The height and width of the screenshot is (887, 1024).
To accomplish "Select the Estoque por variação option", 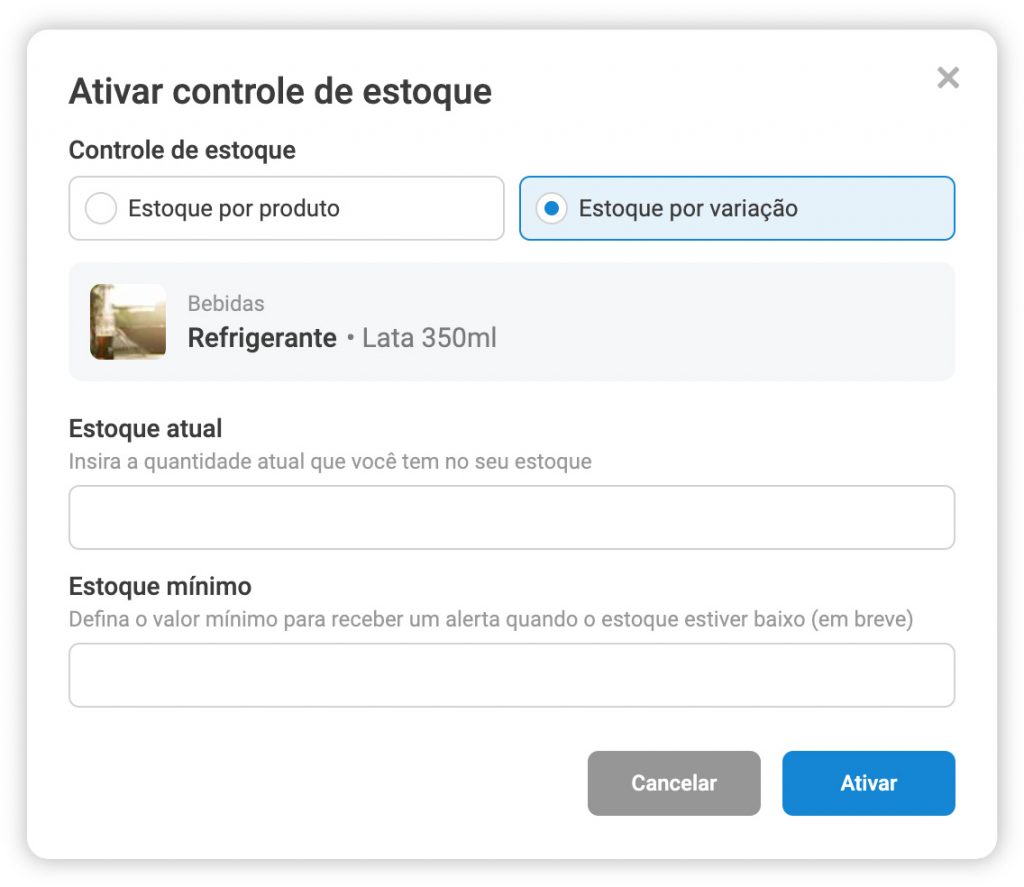I will tap(736, 208).
